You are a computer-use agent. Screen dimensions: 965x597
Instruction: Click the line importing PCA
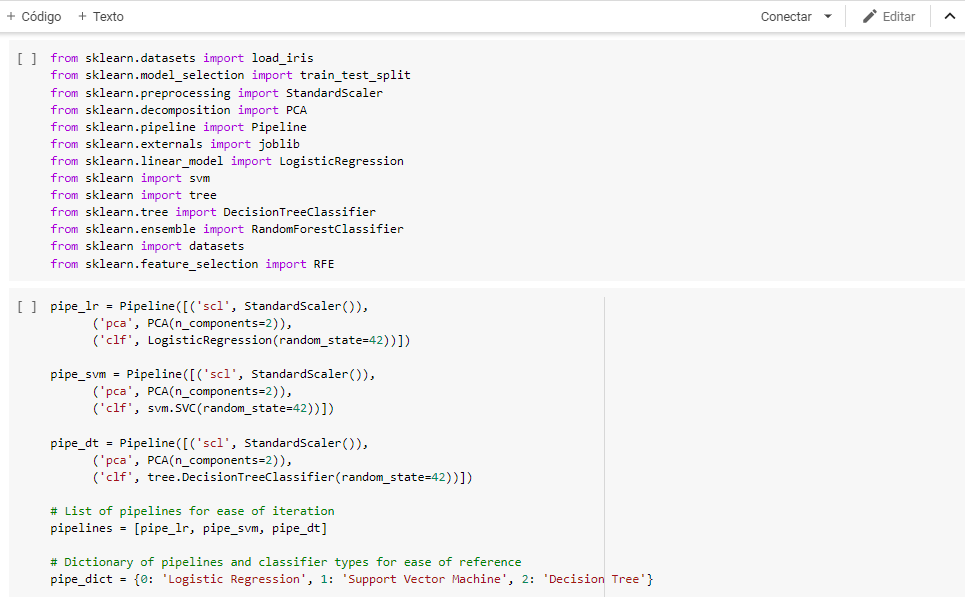coord(178,110)
